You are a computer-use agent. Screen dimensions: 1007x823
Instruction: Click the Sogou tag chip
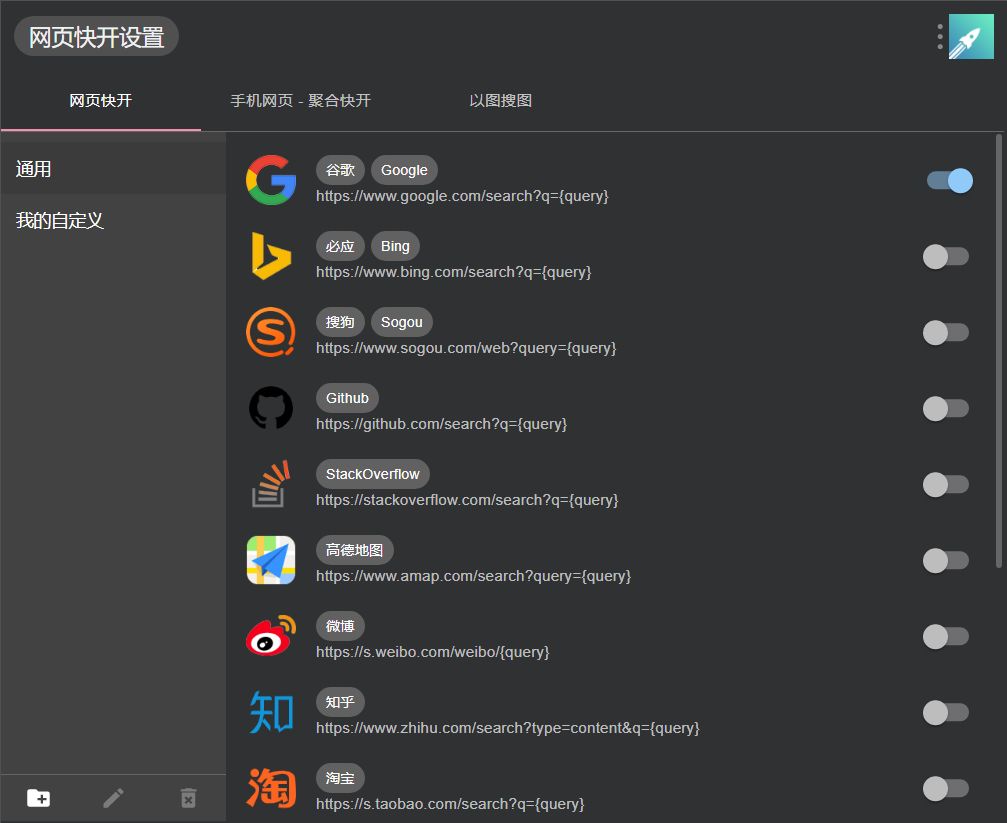[401, 322]
